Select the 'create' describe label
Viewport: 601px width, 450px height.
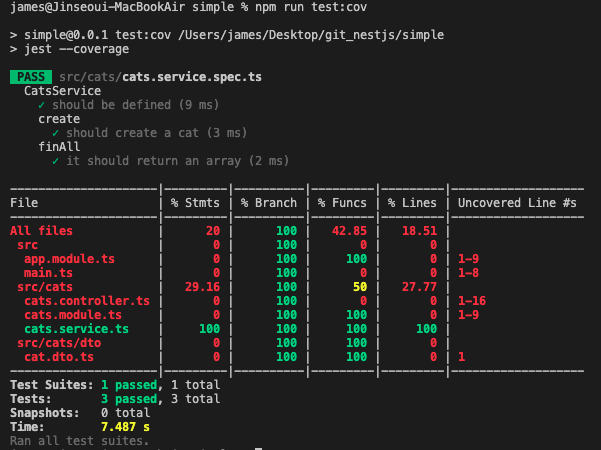pos(59,119)
